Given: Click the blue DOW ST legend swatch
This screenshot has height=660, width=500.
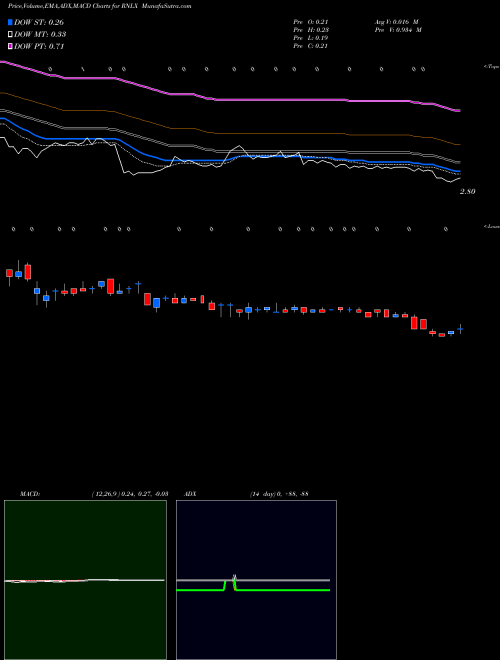Looking at the screenshot, I should (11, 22).
